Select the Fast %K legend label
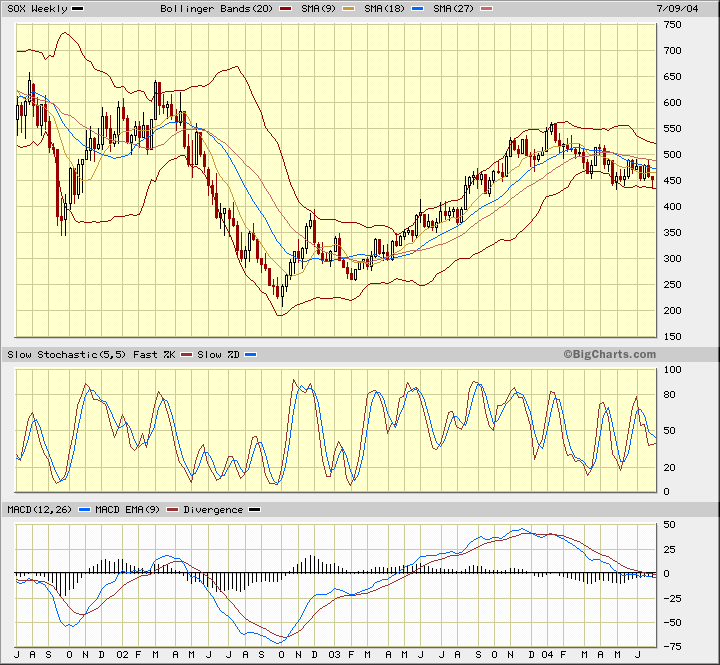This screenshot has height=665, width=720. click(154, 355)
